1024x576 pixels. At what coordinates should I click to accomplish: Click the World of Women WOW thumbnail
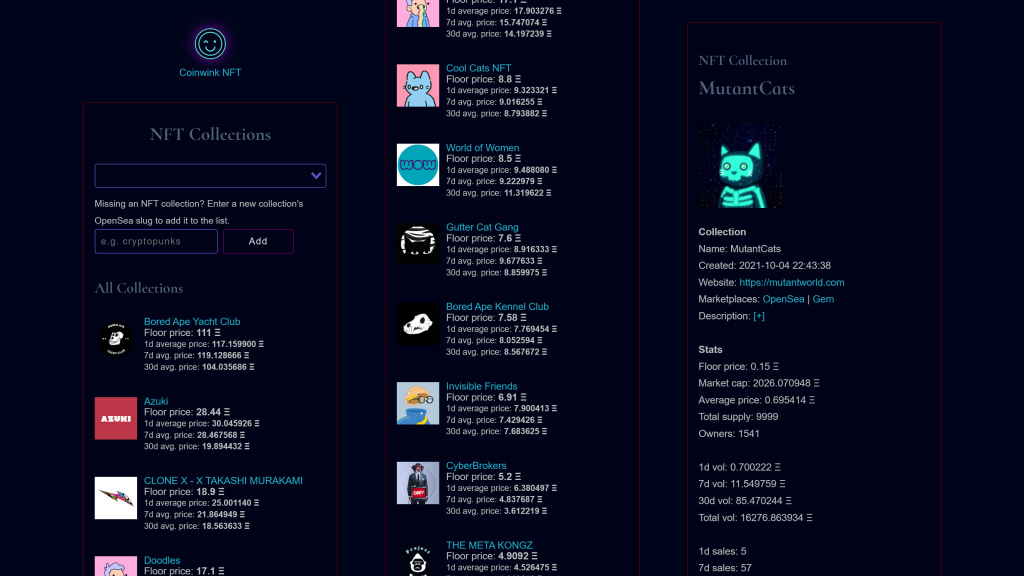coord(418,165)
